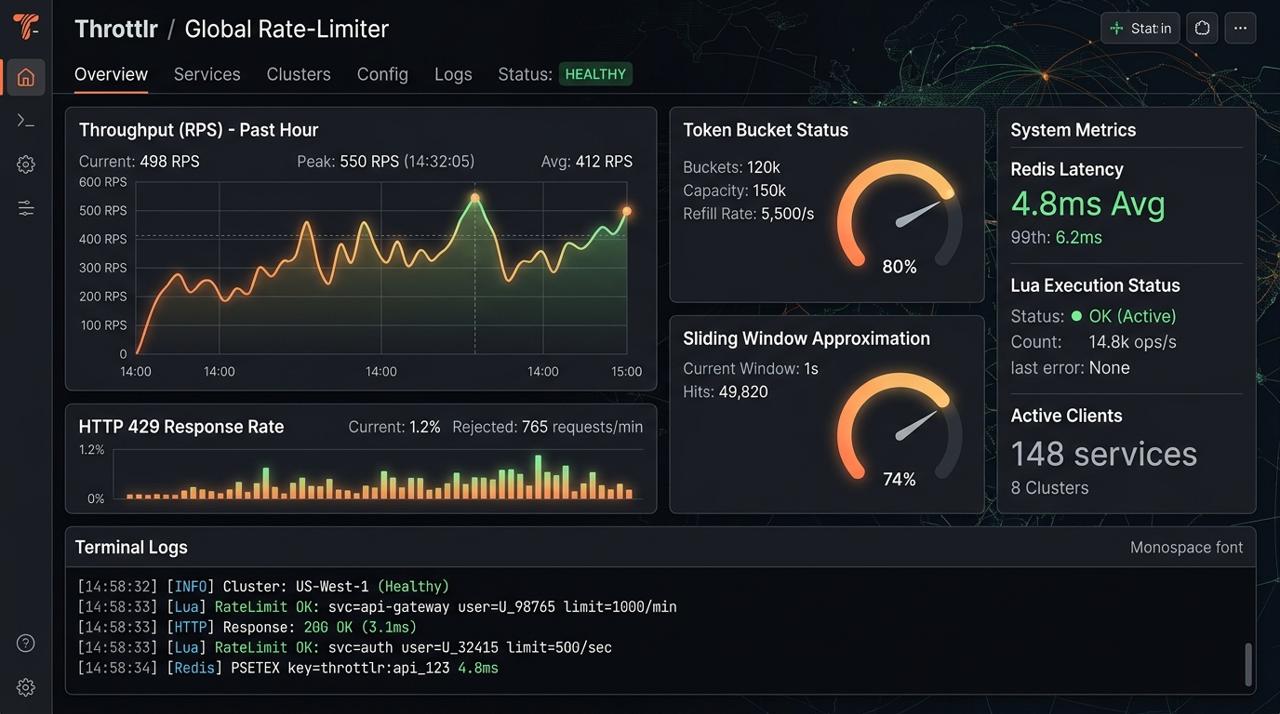This screenshot has height=714, width=1280.
Task: Click the throughput peak point on chart
Action: [476, 198]
